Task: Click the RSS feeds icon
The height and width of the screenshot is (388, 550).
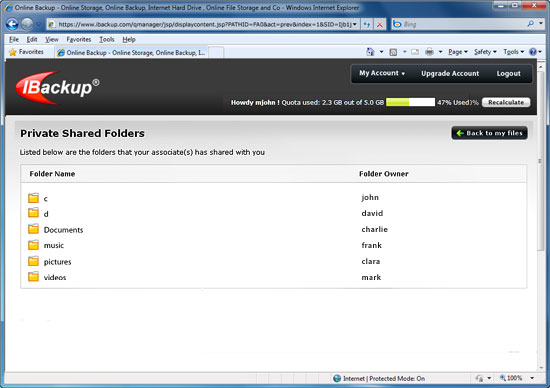Action: pos(393,52)
